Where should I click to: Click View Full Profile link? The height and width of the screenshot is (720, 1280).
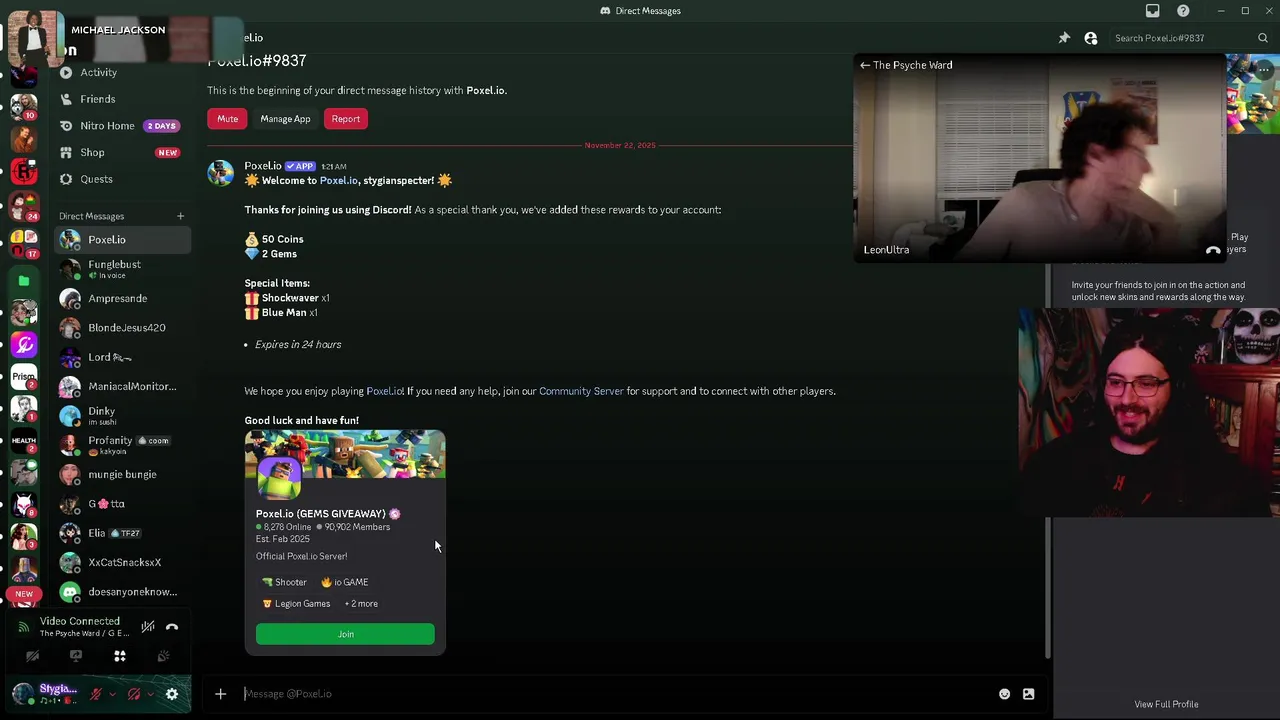(1166, 705)
